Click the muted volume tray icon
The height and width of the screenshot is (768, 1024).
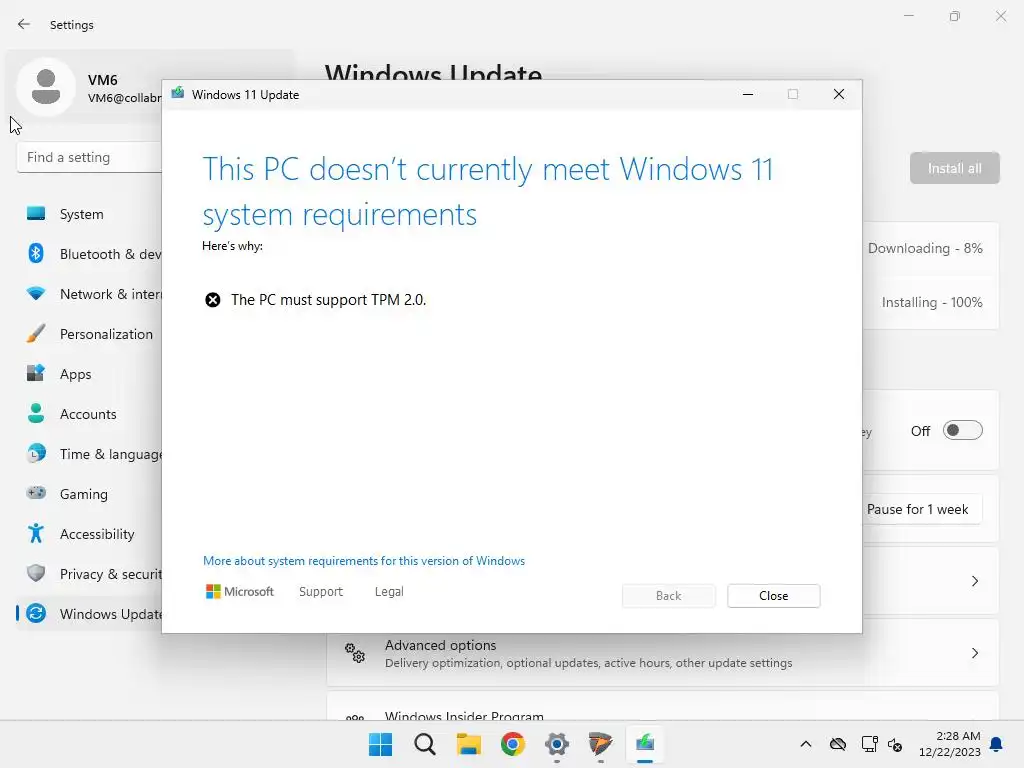tap(895, 744)
